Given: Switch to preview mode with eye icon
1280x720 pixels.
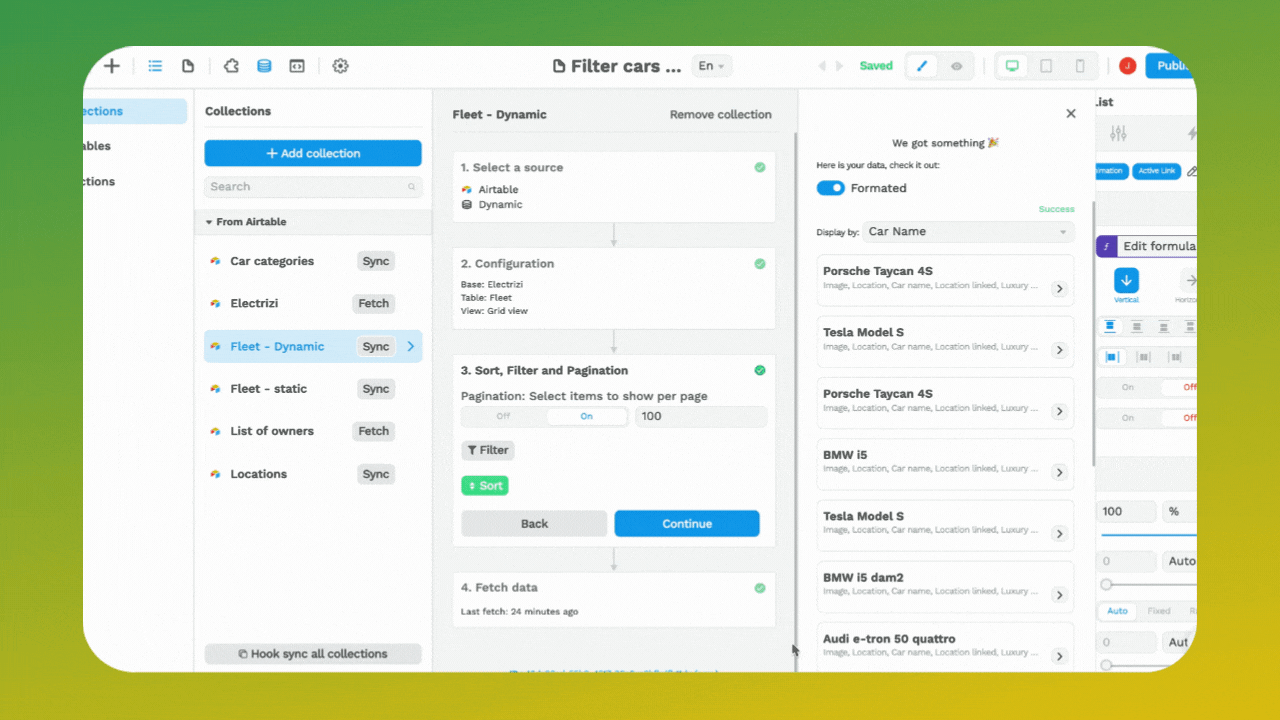Looking at the screenshot, I should [x=957, y=66].
